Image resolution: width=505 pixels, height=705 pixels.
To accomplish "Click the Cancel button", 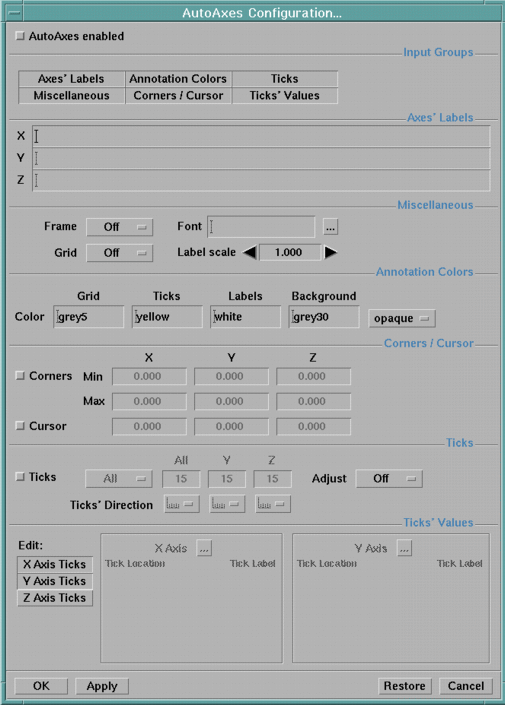I will (466, 686).
